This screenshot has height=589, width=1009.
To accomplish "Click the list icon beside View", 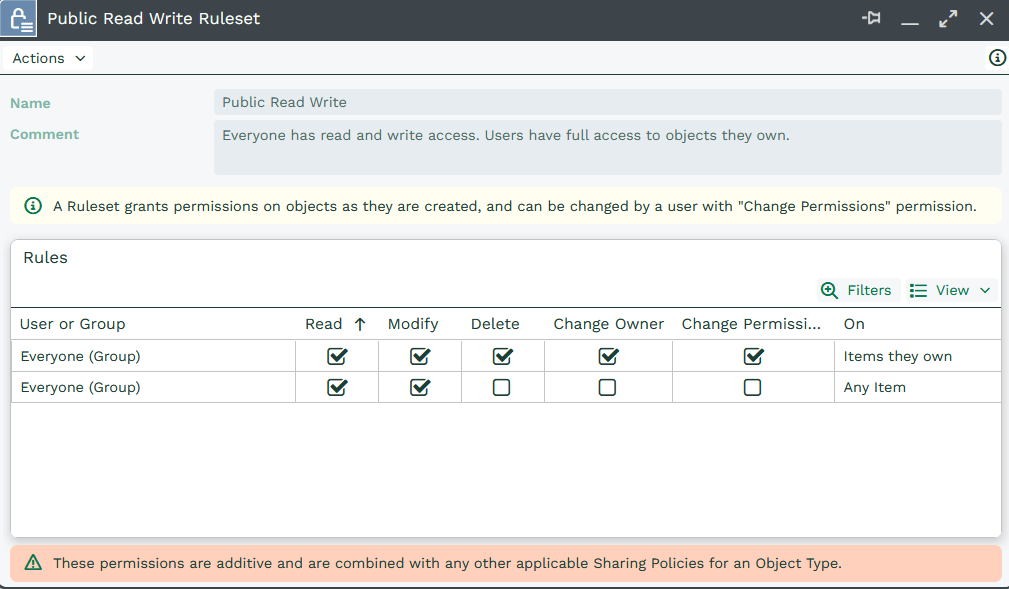I will point(918,290).
